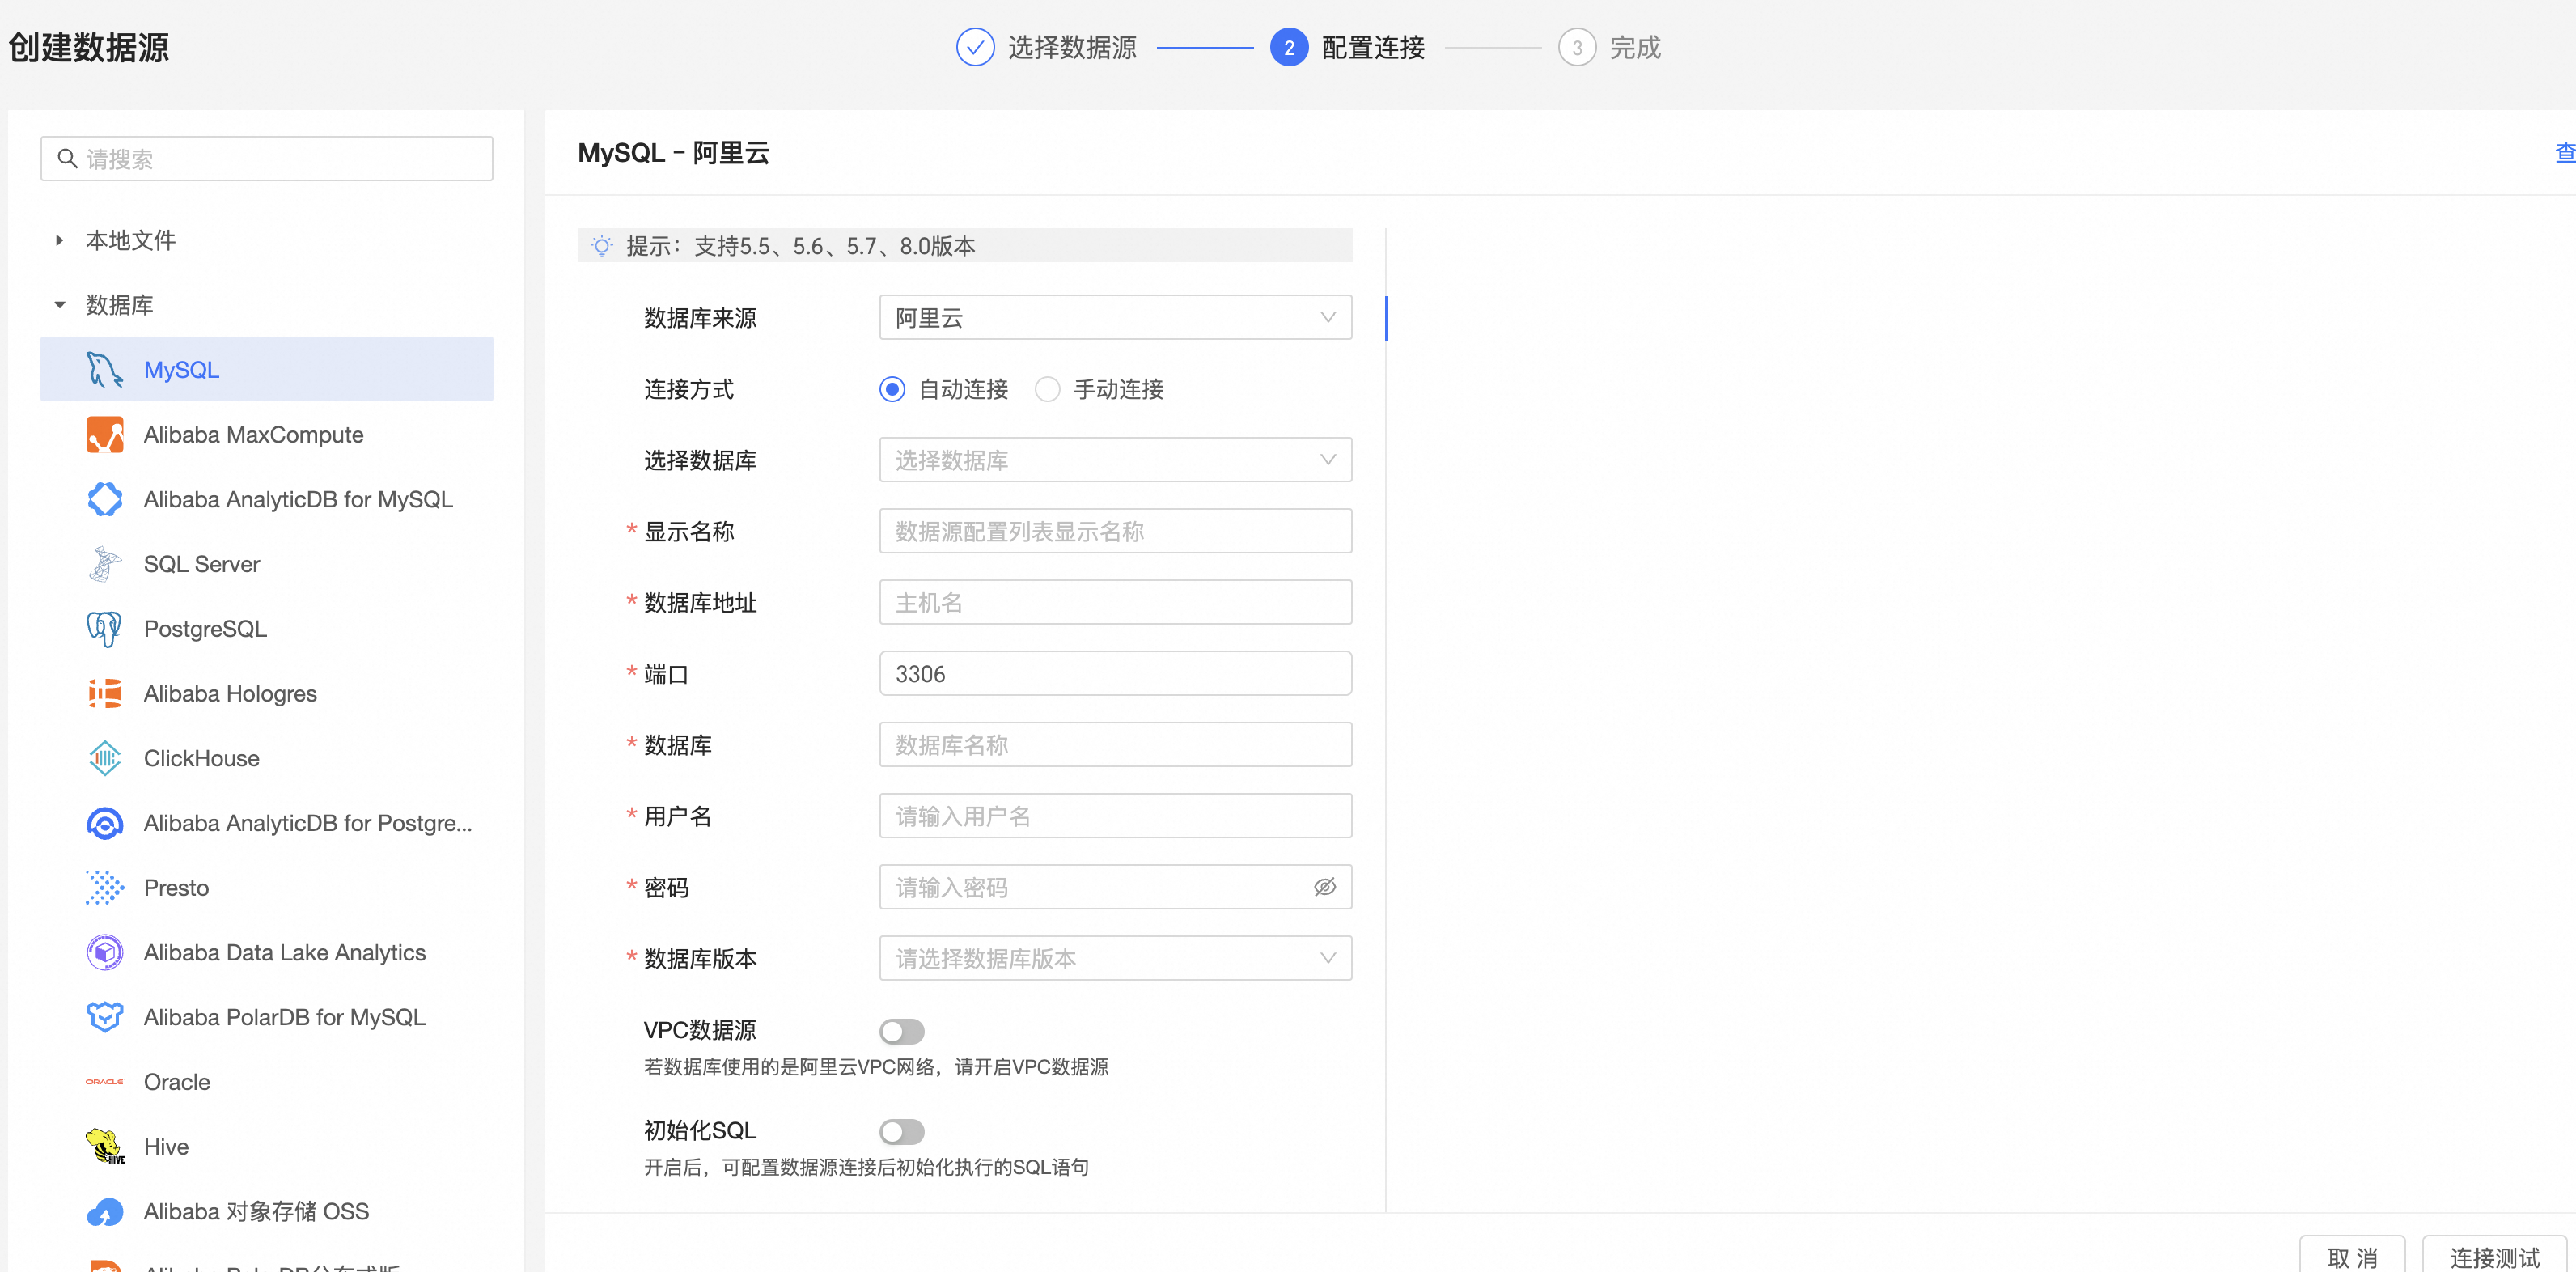This screenshot has height=1272, width=2576.
Task: Expand the 本地文件 tree group
Action: tap(59, 240)
